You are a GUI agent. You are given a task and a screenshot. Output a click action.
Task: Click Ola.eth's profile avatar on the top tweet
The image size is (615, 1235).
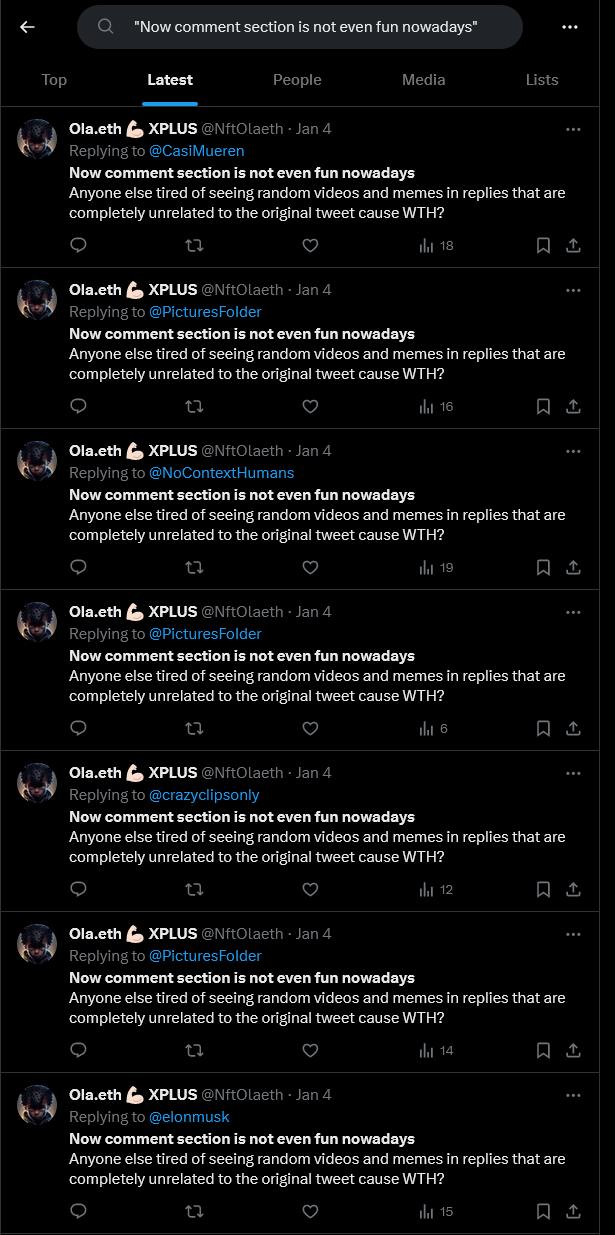tap(37, 138)
